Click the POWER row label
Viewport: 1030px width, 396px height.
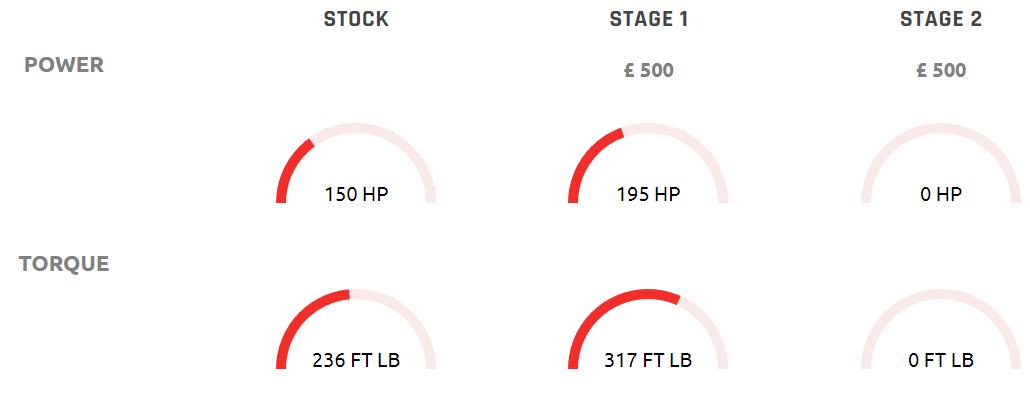[64, 65]
